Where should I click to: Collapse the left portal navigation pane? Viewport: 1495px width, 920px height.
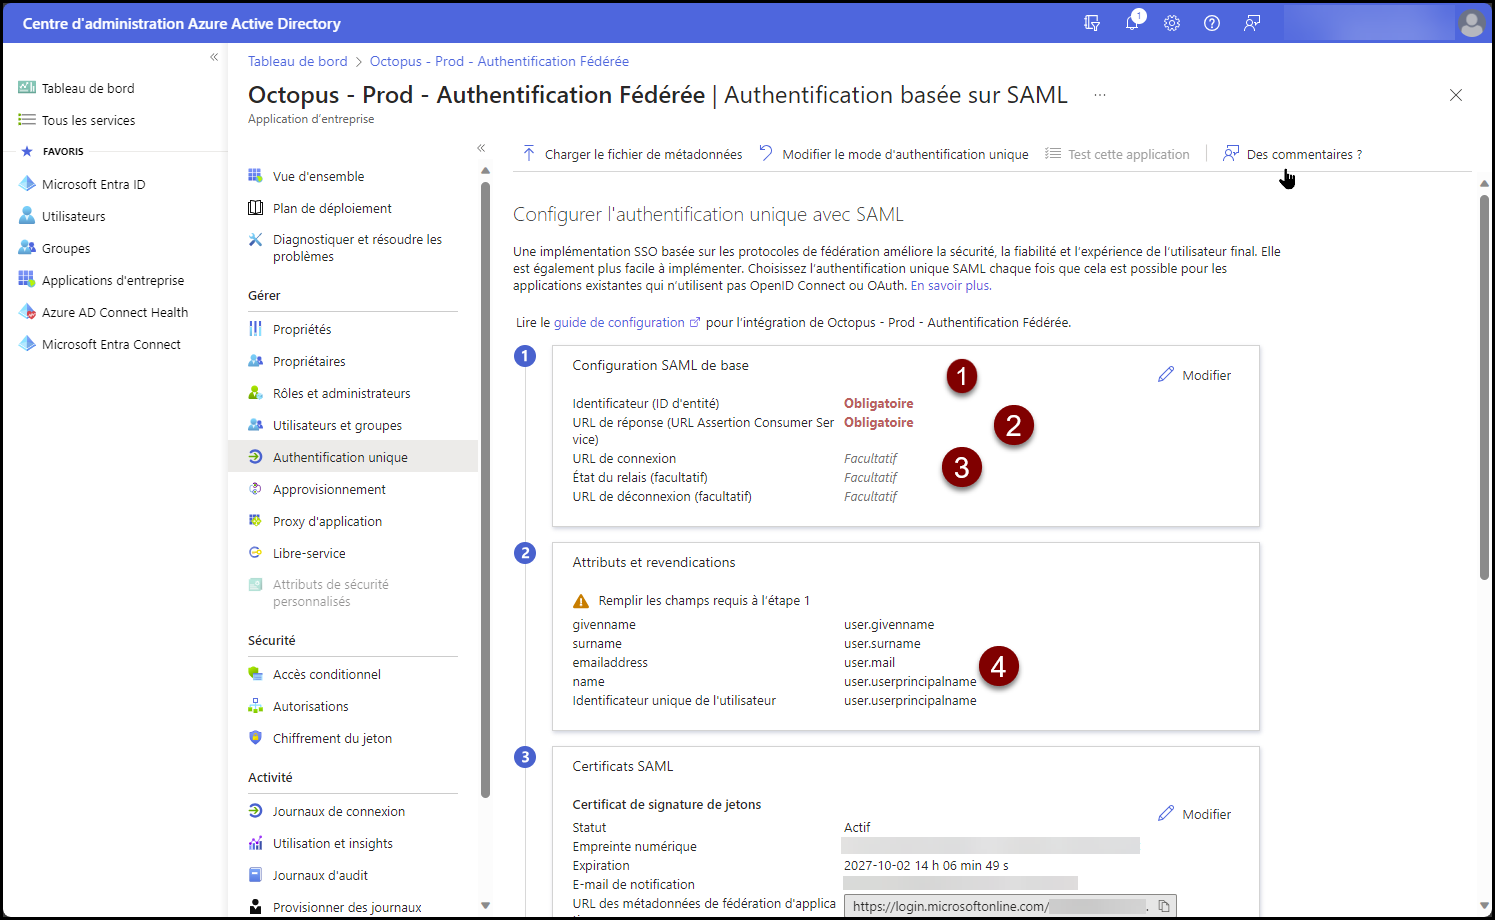214,58
